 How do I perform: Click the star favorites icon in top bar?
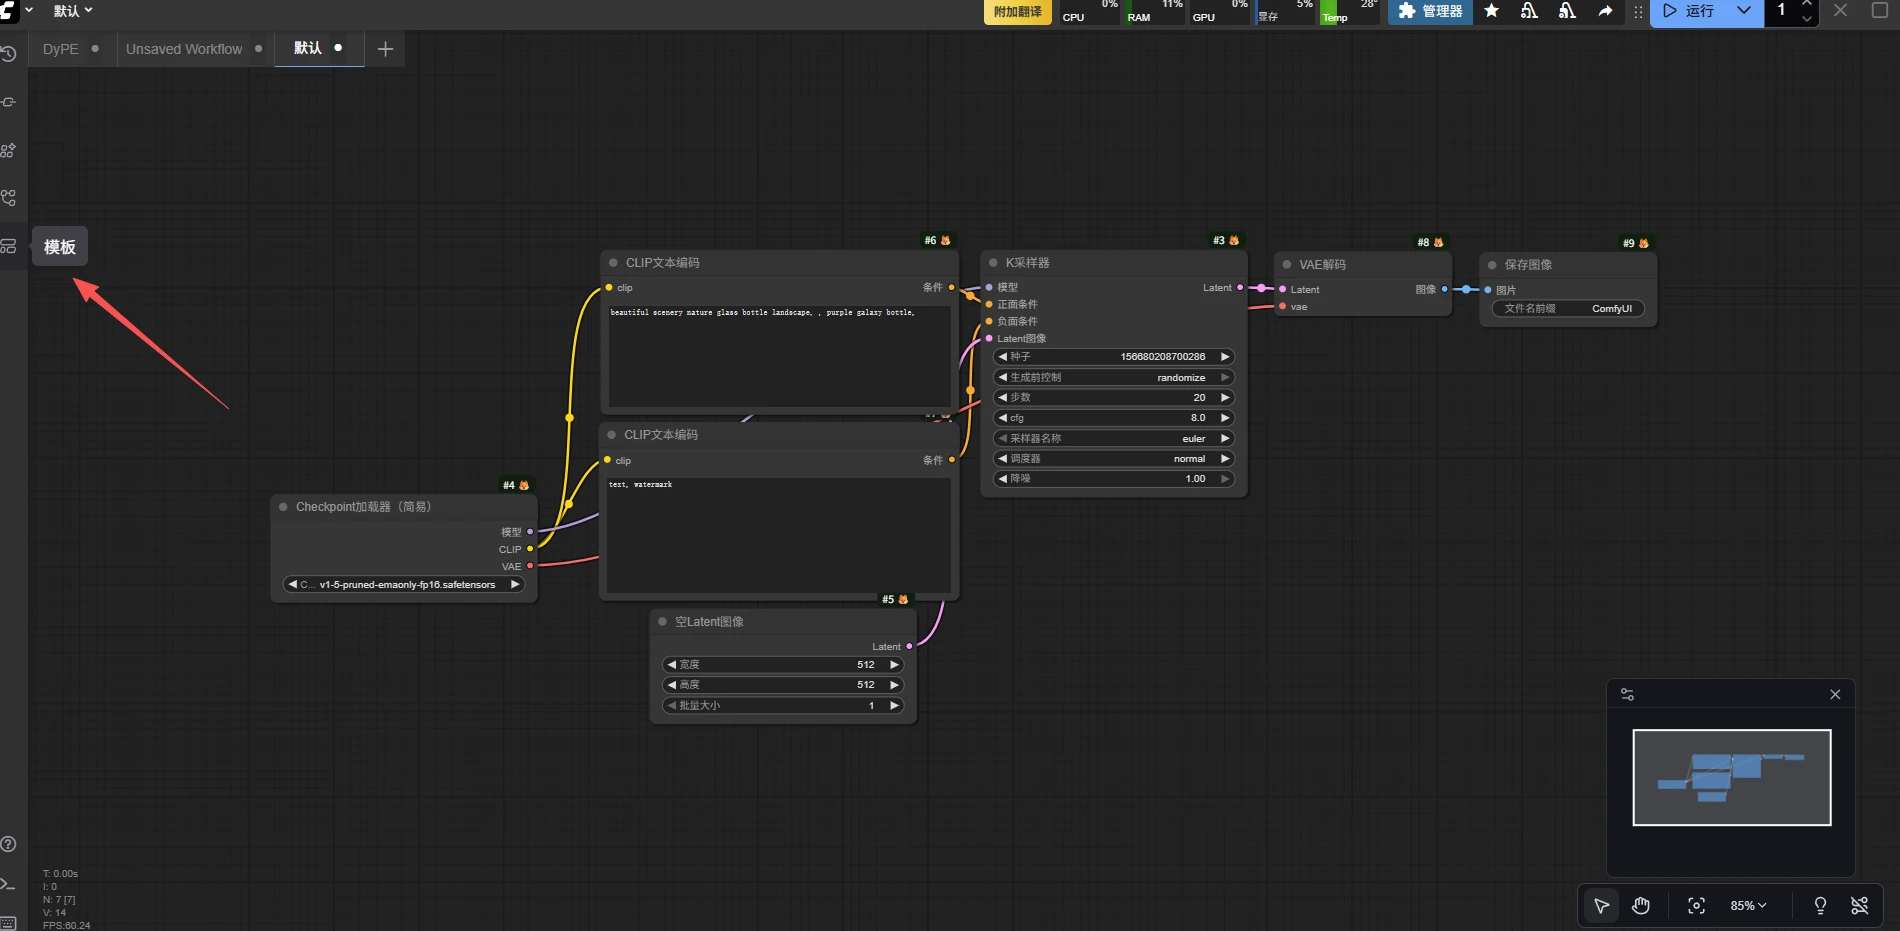[1491, 11]
